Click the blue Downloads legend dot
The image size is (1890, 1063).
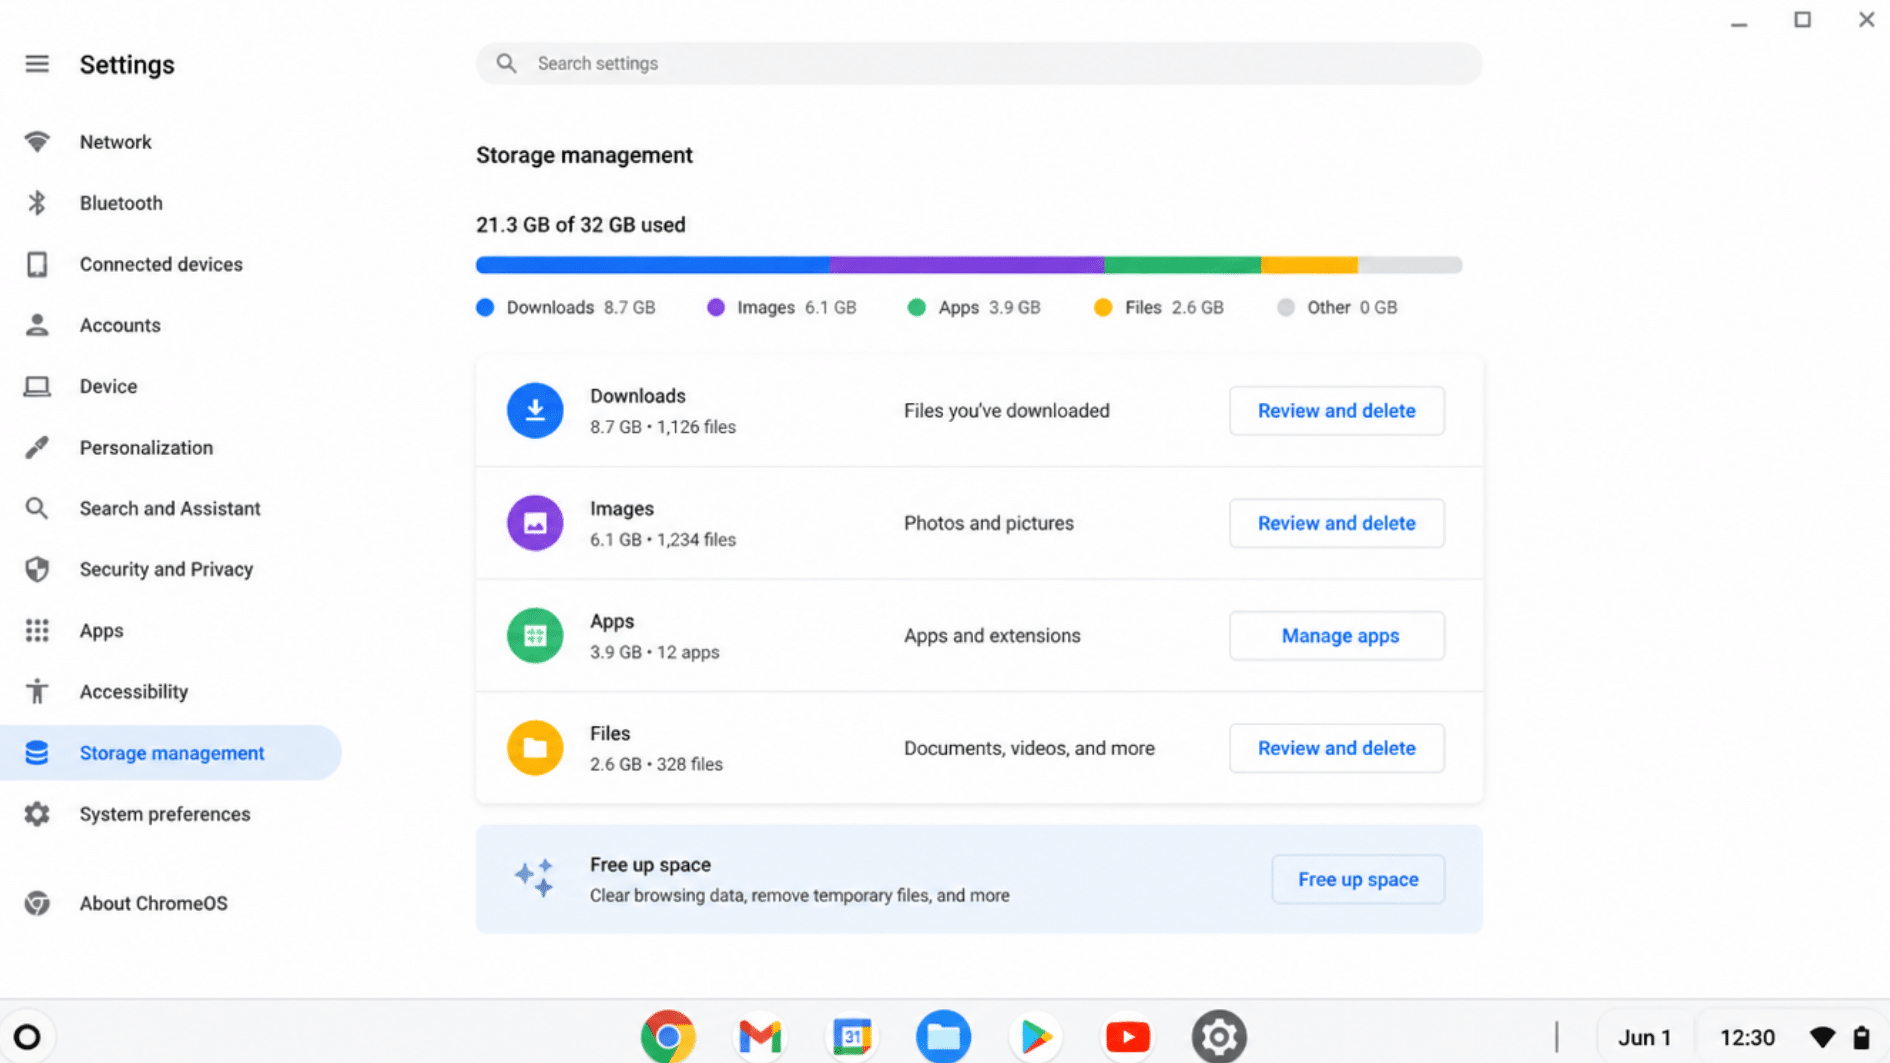tap(485, 307)
